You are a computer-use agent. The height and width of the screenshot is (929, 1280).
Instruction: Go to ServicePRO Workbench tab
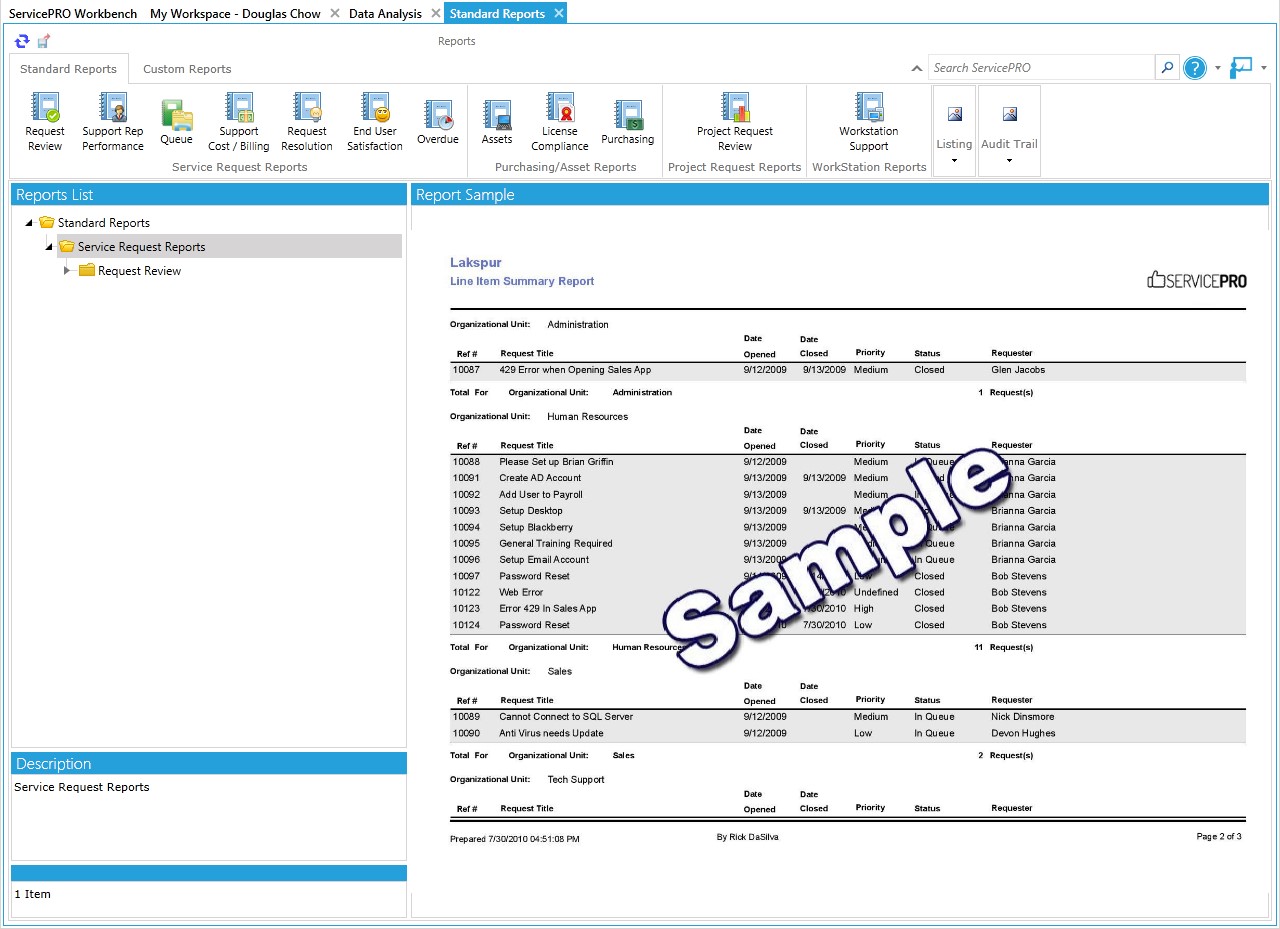pyautogui.click(x=73, y=14)
